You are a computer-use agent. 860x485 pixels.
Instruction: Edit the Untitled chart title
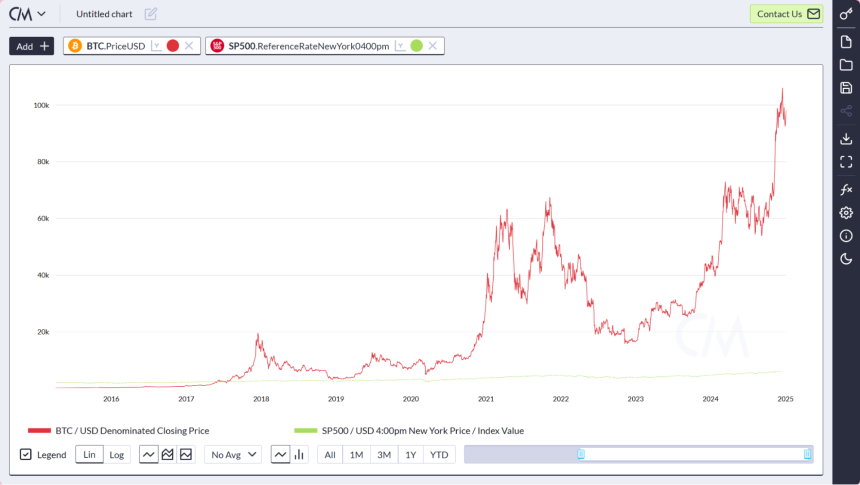point(151,14)
